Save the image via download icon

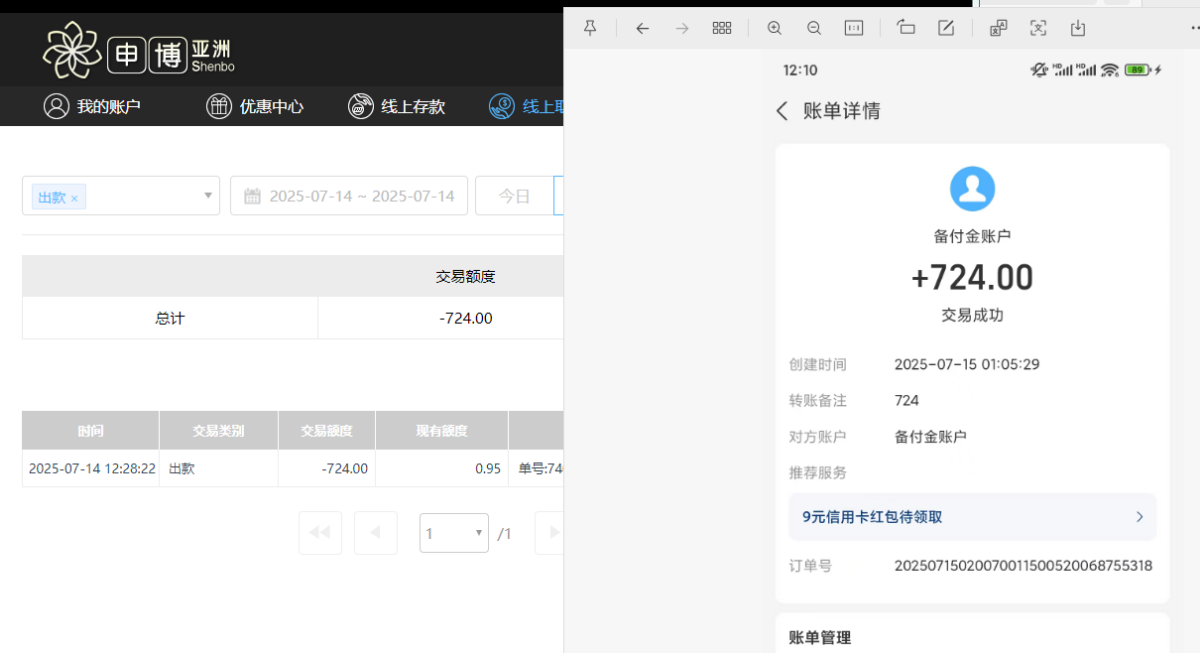(x=1078, y=28)
